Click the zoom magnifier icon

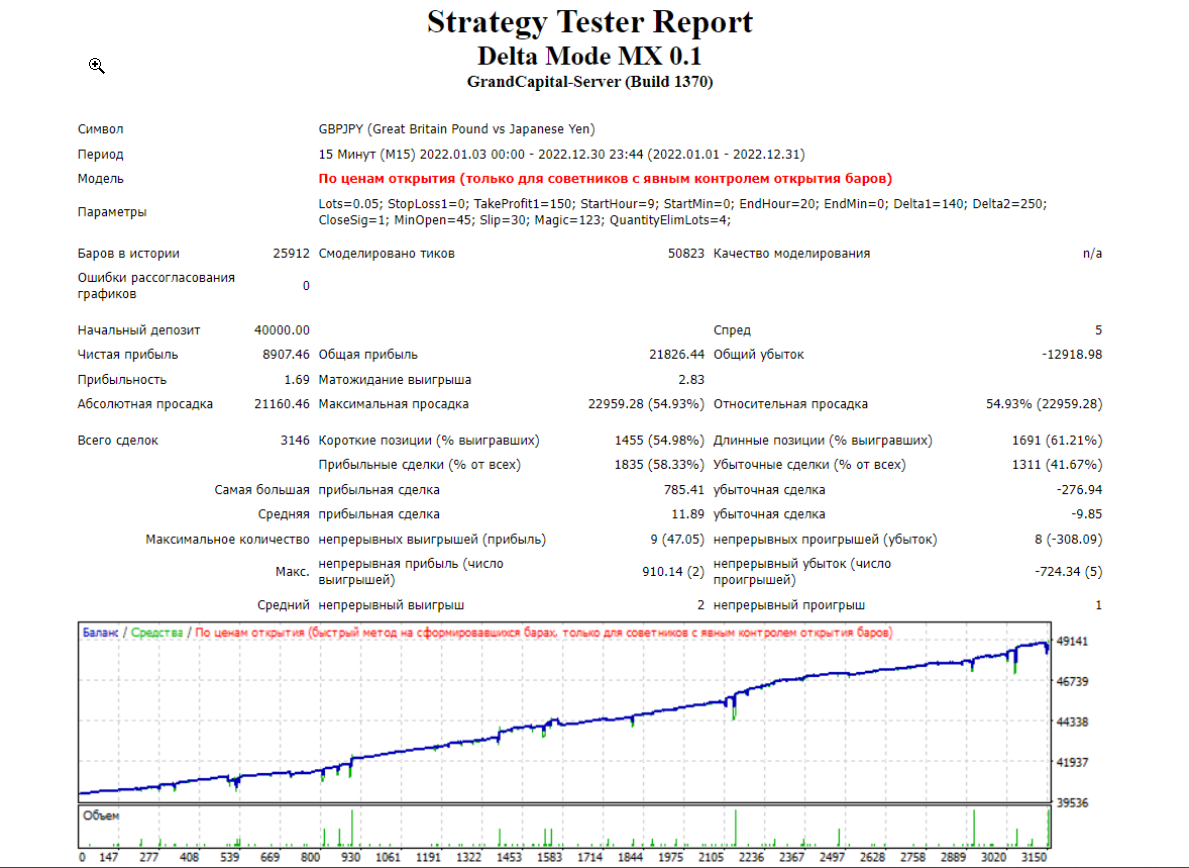tap(96, 66)
